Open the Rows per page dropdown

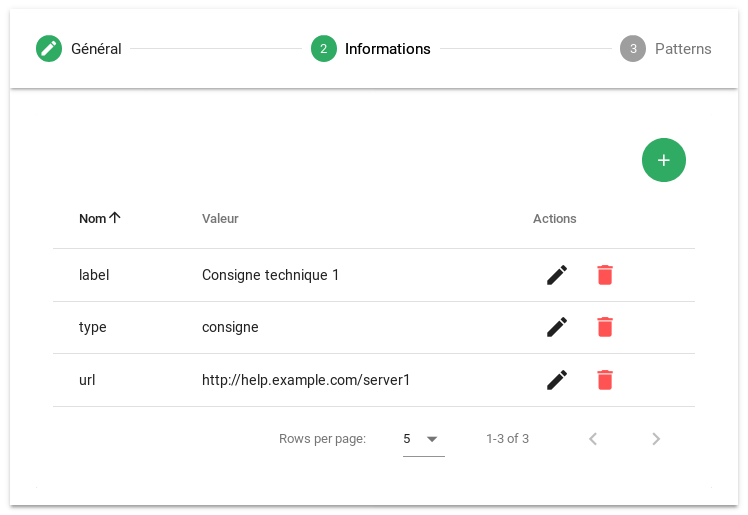click(424, 439)
